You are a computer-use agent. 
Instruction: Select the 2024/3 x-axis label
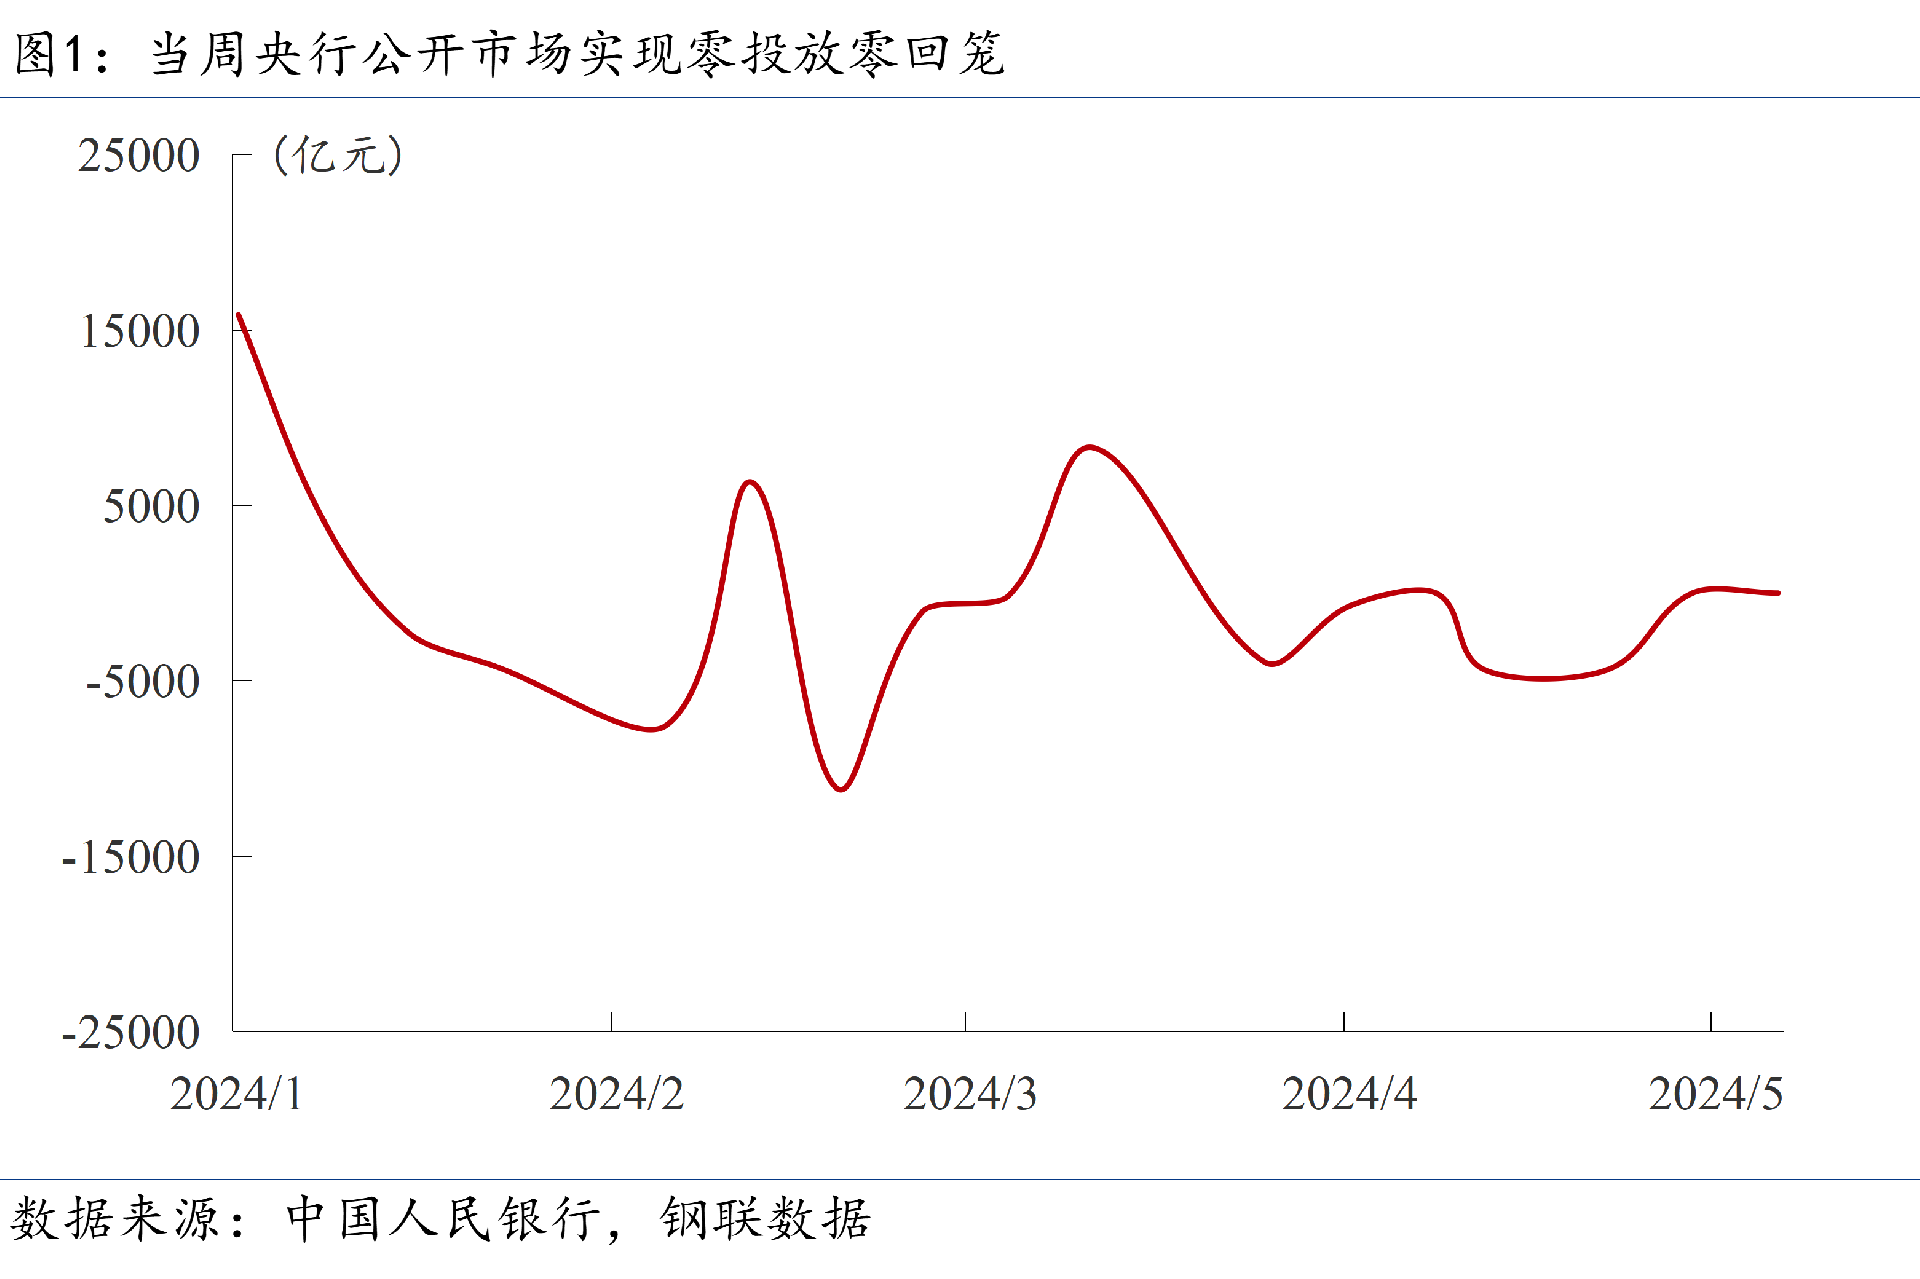[970, 1094]
